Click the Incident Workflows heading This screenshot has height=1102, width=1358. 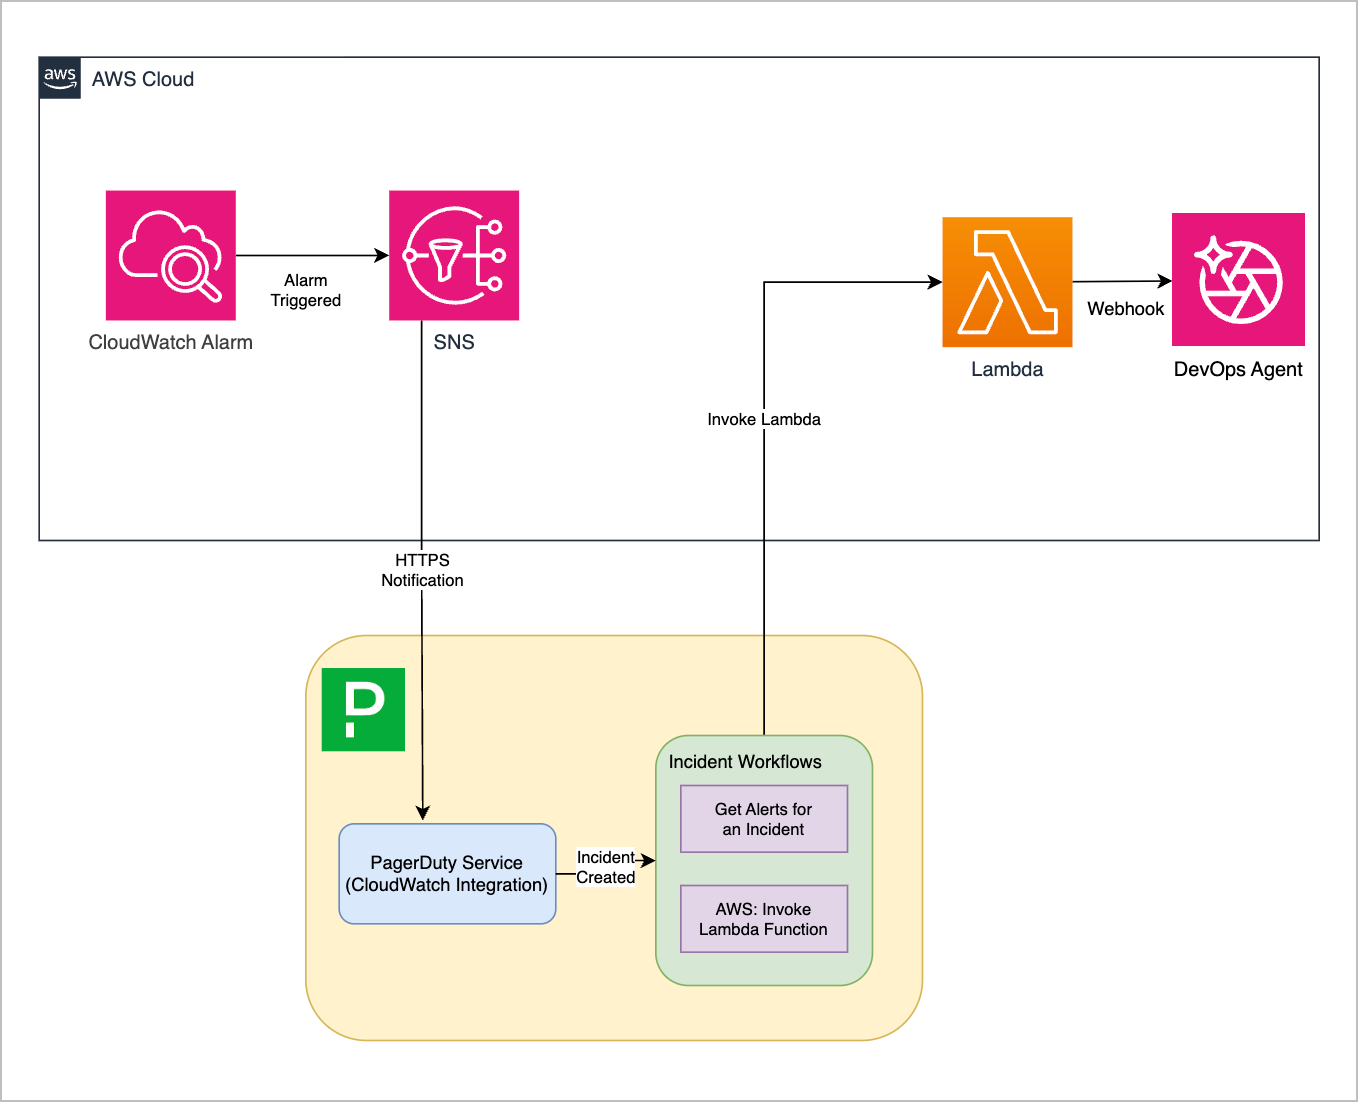coord(745,762)
